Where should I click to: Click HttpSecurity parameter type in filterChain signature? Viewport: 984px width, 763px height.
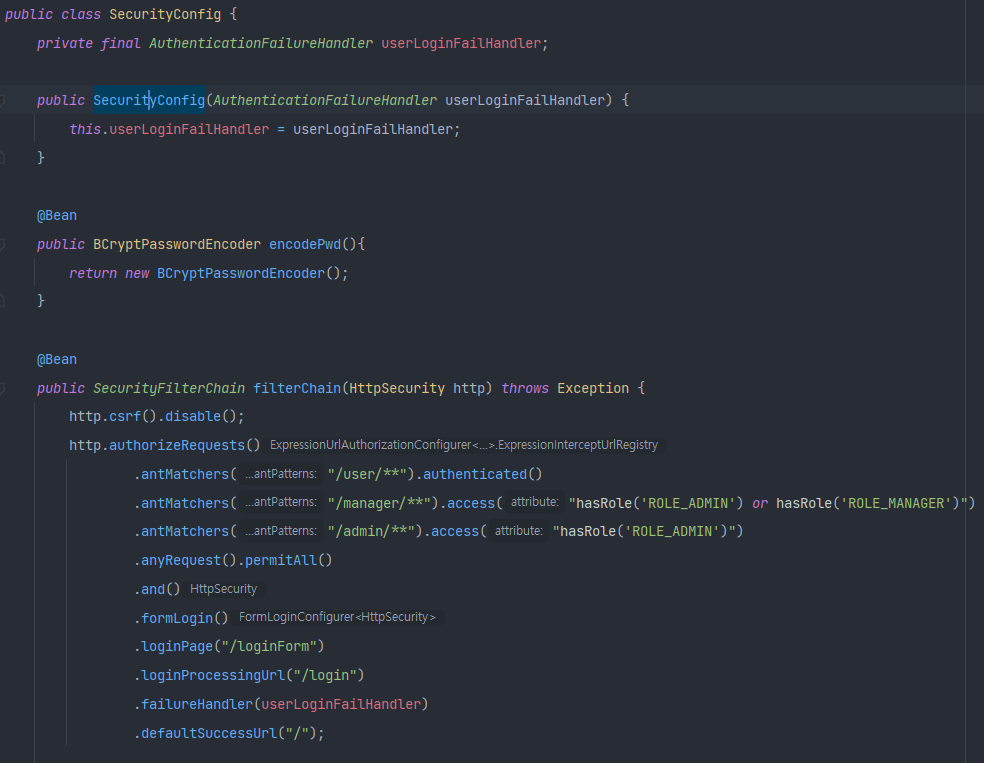tap(397, 388)
